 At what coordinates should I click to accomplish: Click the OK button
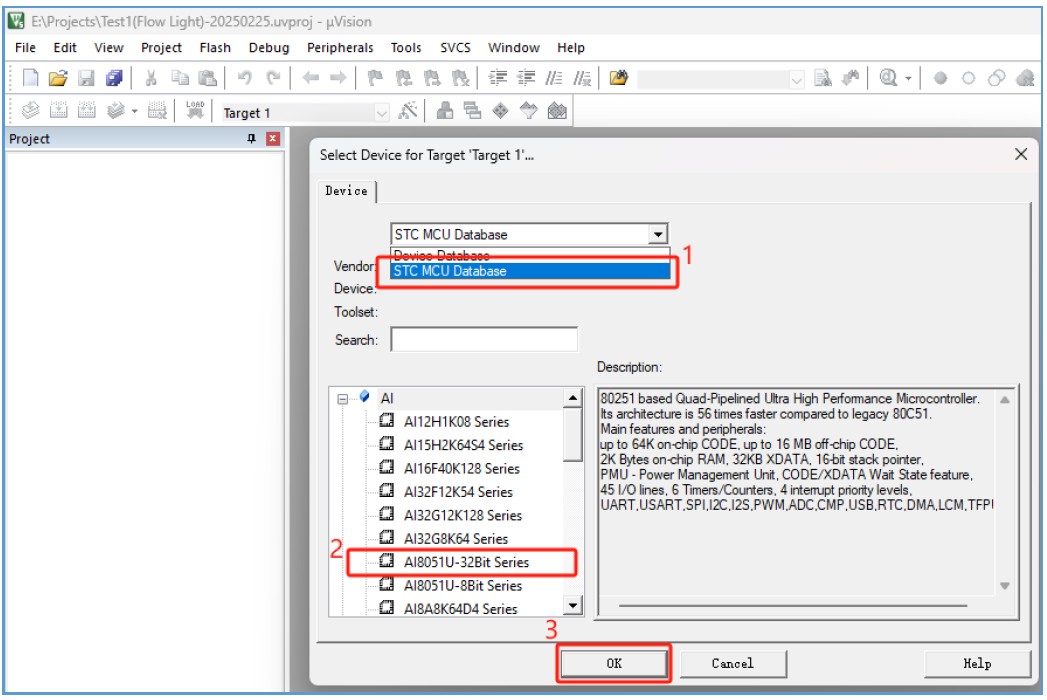click(614, 663)
